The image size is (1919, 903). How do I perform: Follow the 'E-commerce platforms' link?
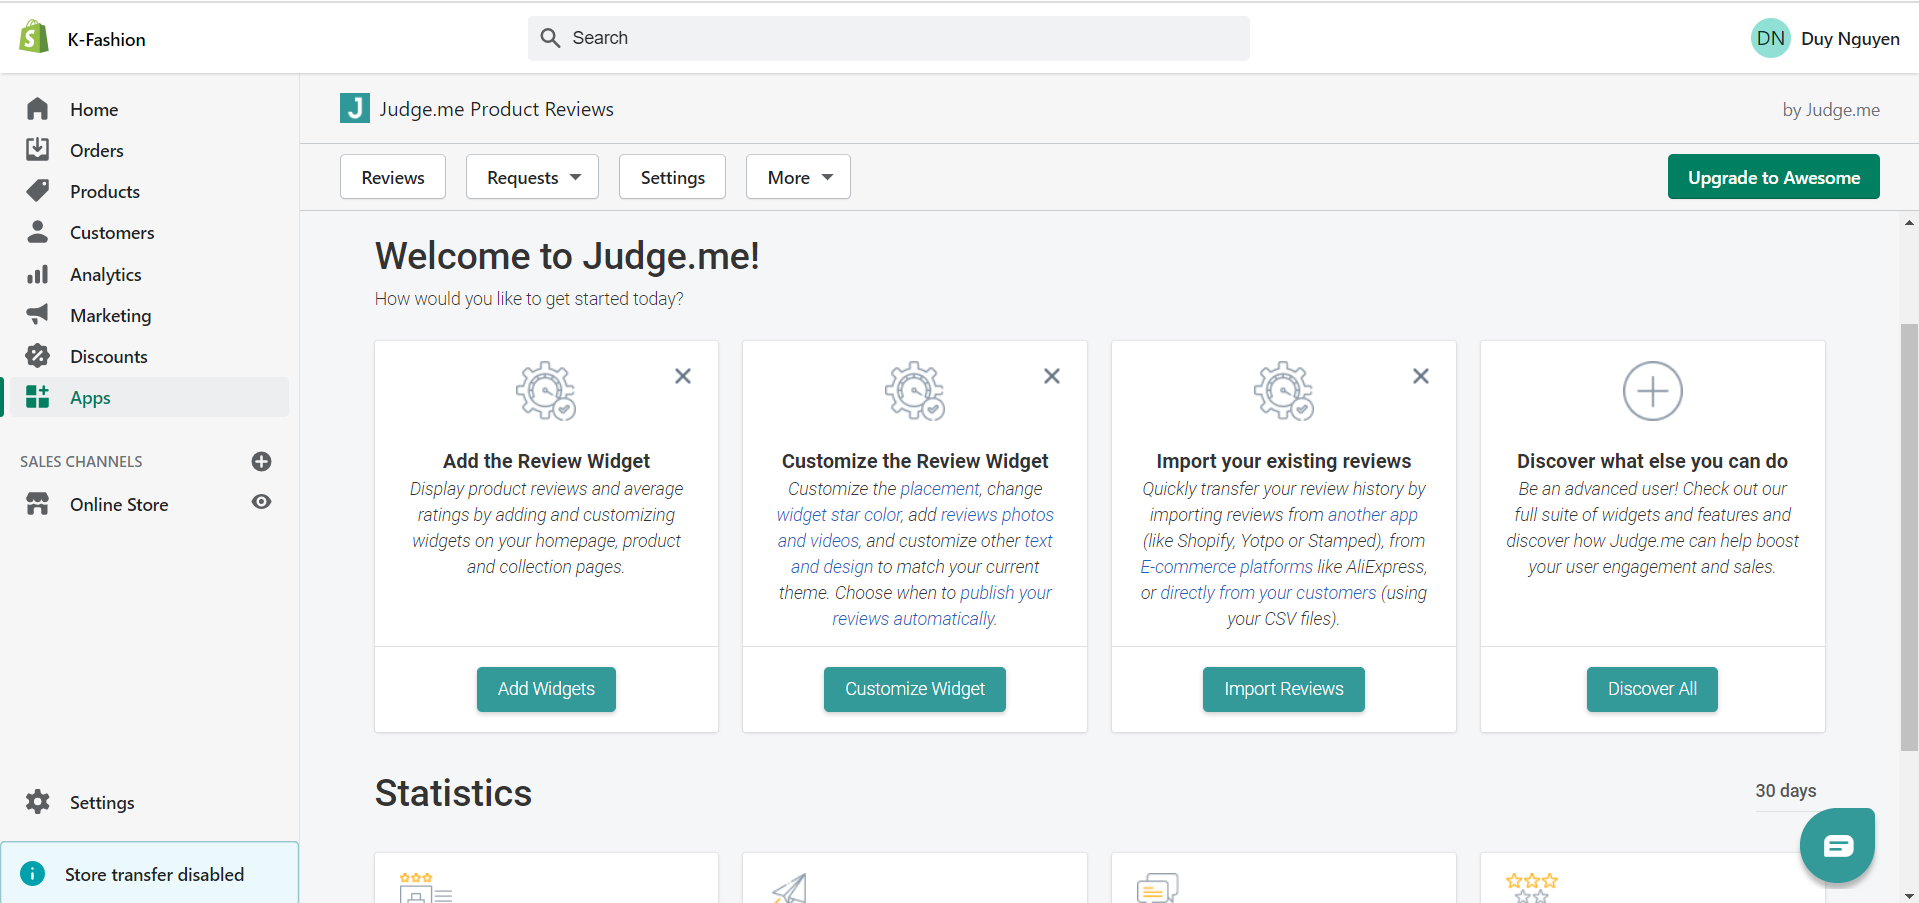(x=1227, y=567)
